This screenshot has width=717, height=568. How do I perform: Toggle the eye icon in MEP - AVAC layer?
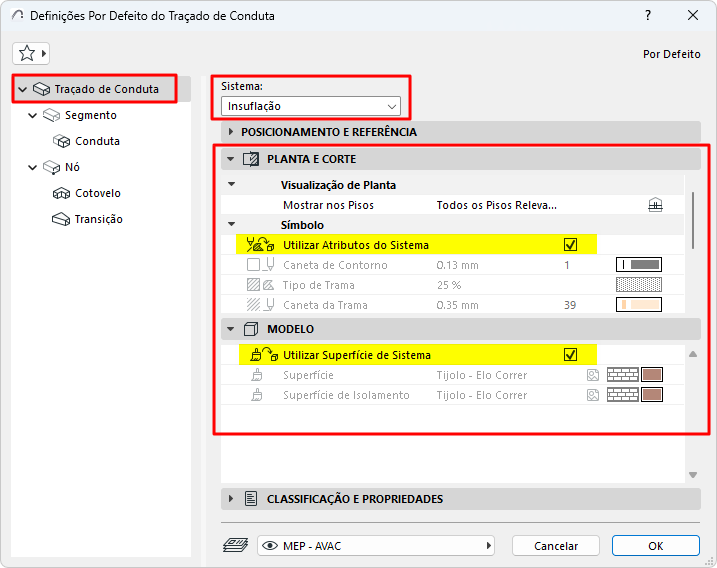[270, 546]
